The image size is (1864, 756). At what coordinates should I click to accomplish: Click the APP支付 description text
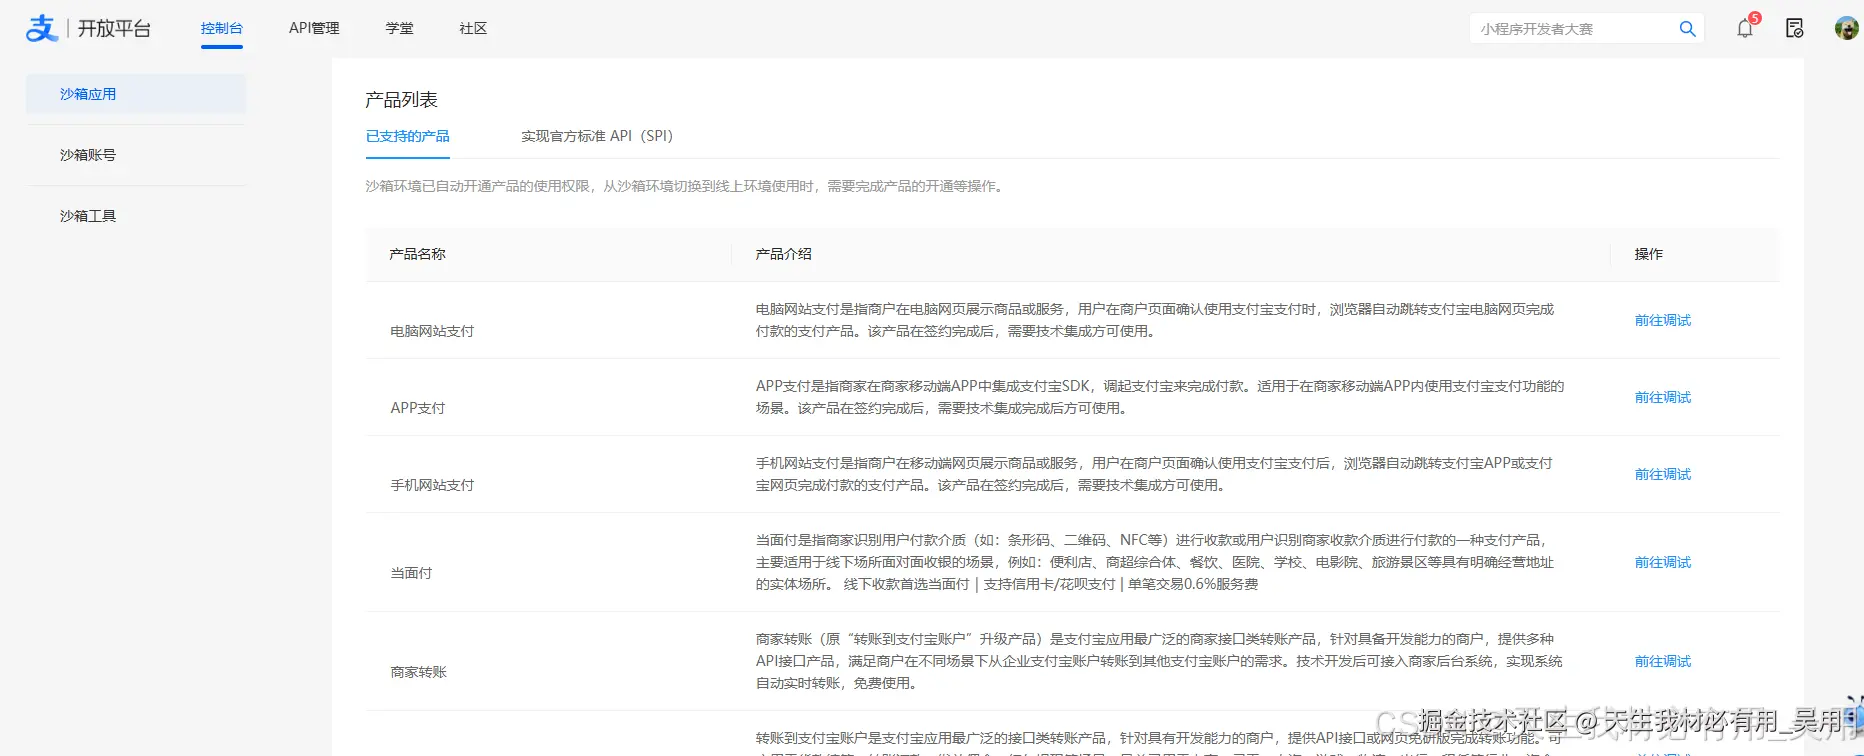point(1159,397)
